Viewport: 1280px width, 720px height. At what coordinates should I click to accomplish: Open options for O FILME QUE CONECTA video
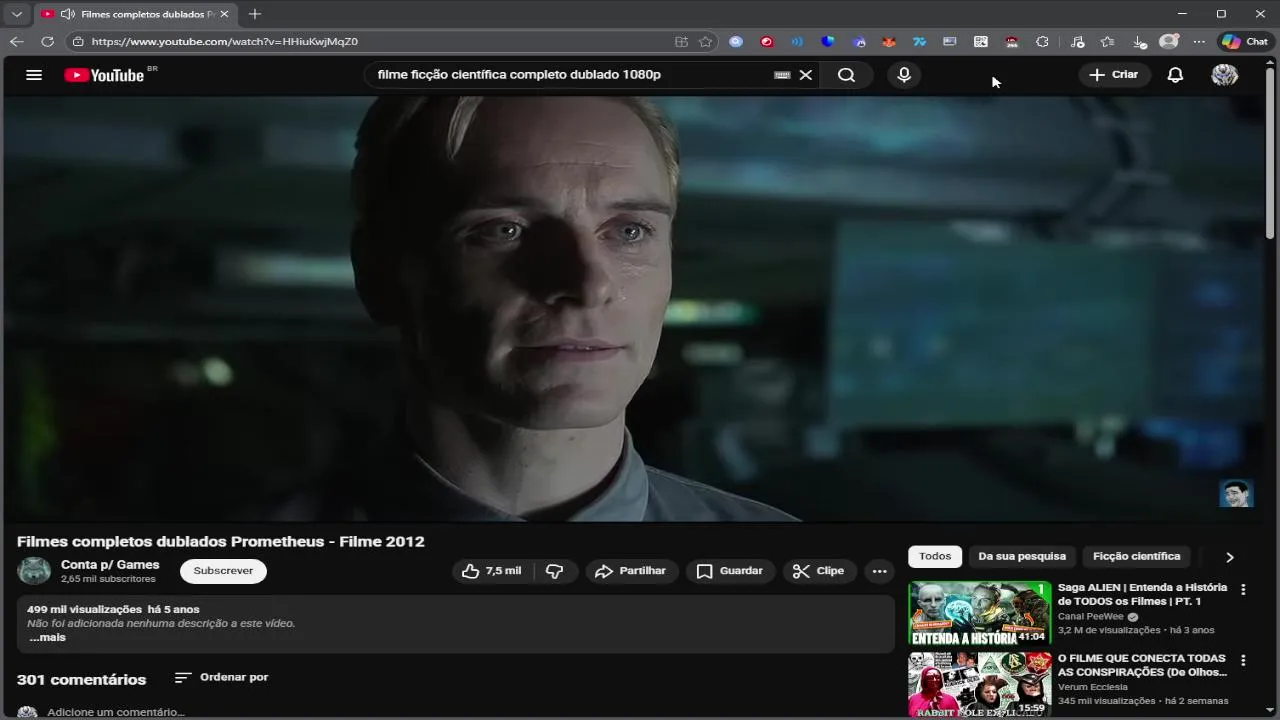pyautogui.click(x=1243, y=661)
